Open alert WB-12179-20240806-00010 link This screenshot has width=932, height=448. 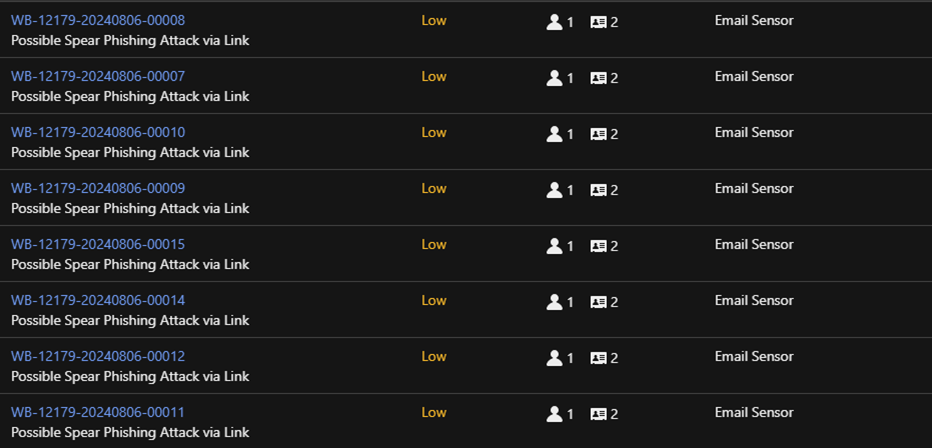pyautogui.click(x=98, y=132)
